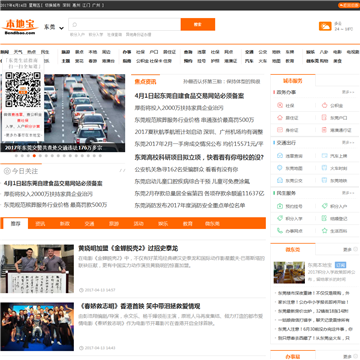Click the magnifier icon inside search box
360x360 pixels.
pyautogui.click(x=75, y=24)
